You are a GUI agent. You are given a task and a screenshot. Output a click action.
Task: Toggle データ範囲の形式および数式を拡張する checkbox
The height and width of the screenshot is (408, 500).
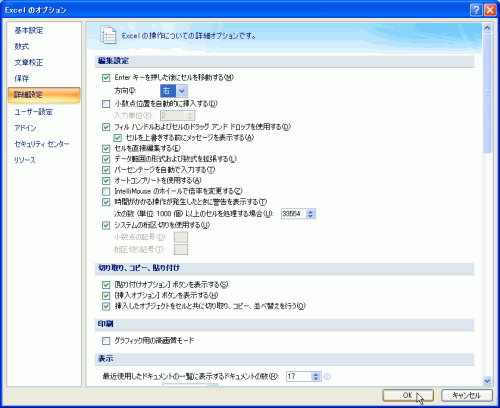coord(106,159)
